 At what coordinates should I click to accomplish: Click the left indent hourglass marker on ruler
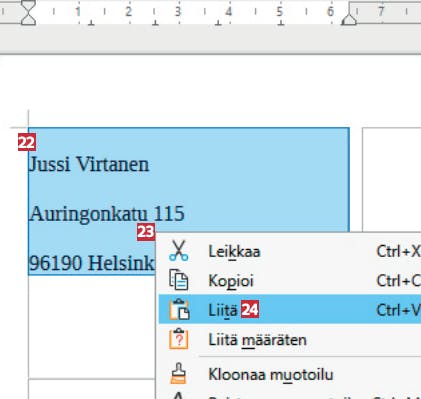(28, 12)
